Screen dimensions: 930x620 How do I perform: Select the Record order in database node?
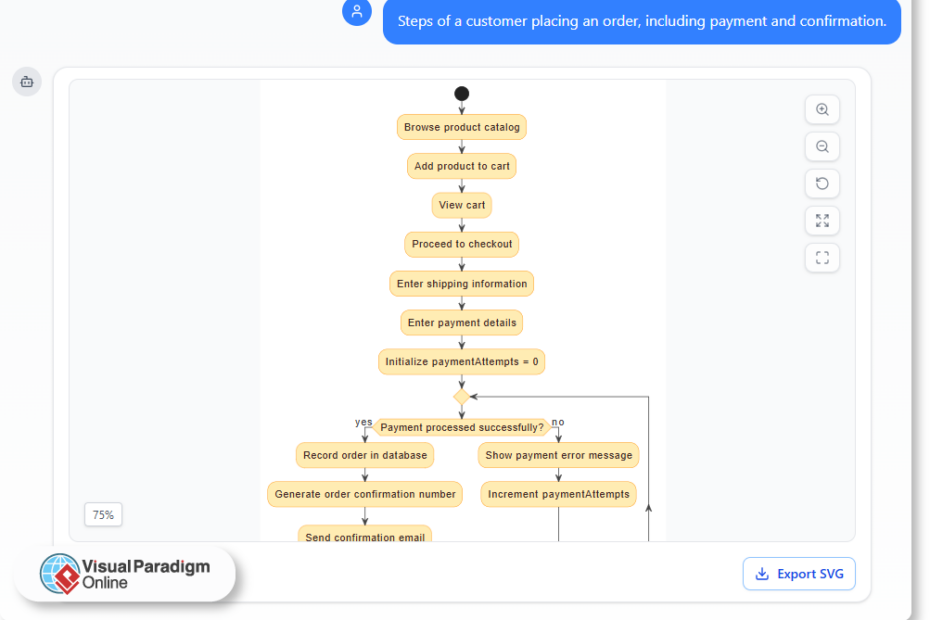coord(364,455)
